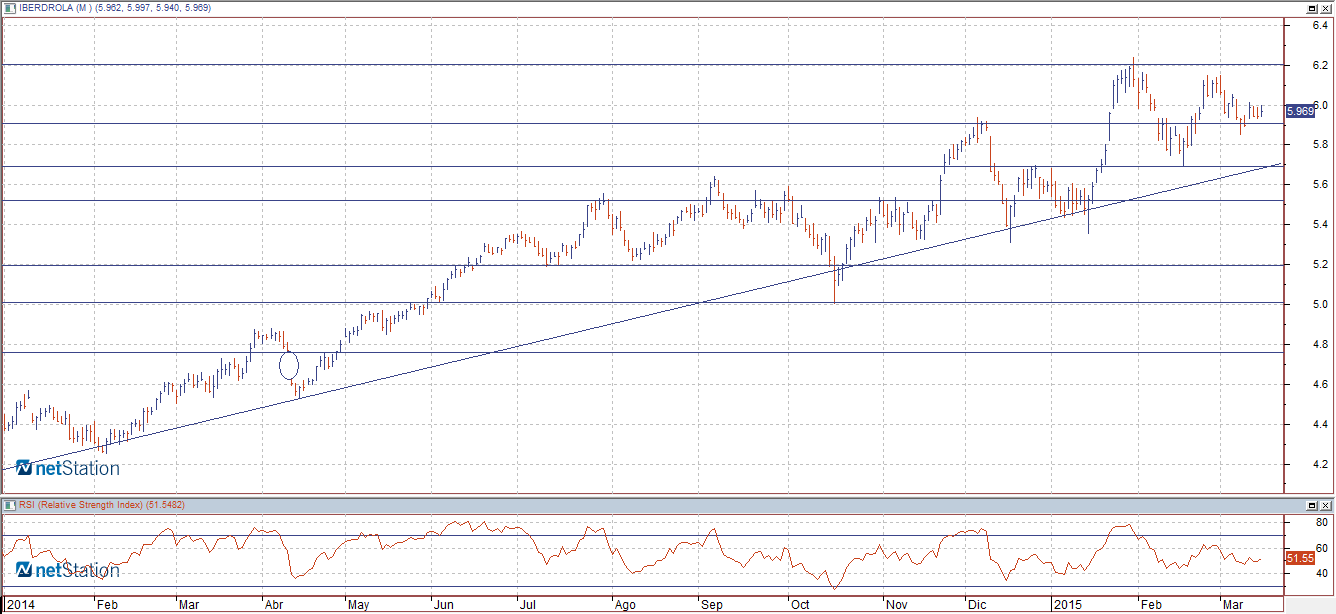This screenshot has height=614, width=1336.
Task: Maximize the IBERDROLA chart window
Action: tap(1312, 8)
